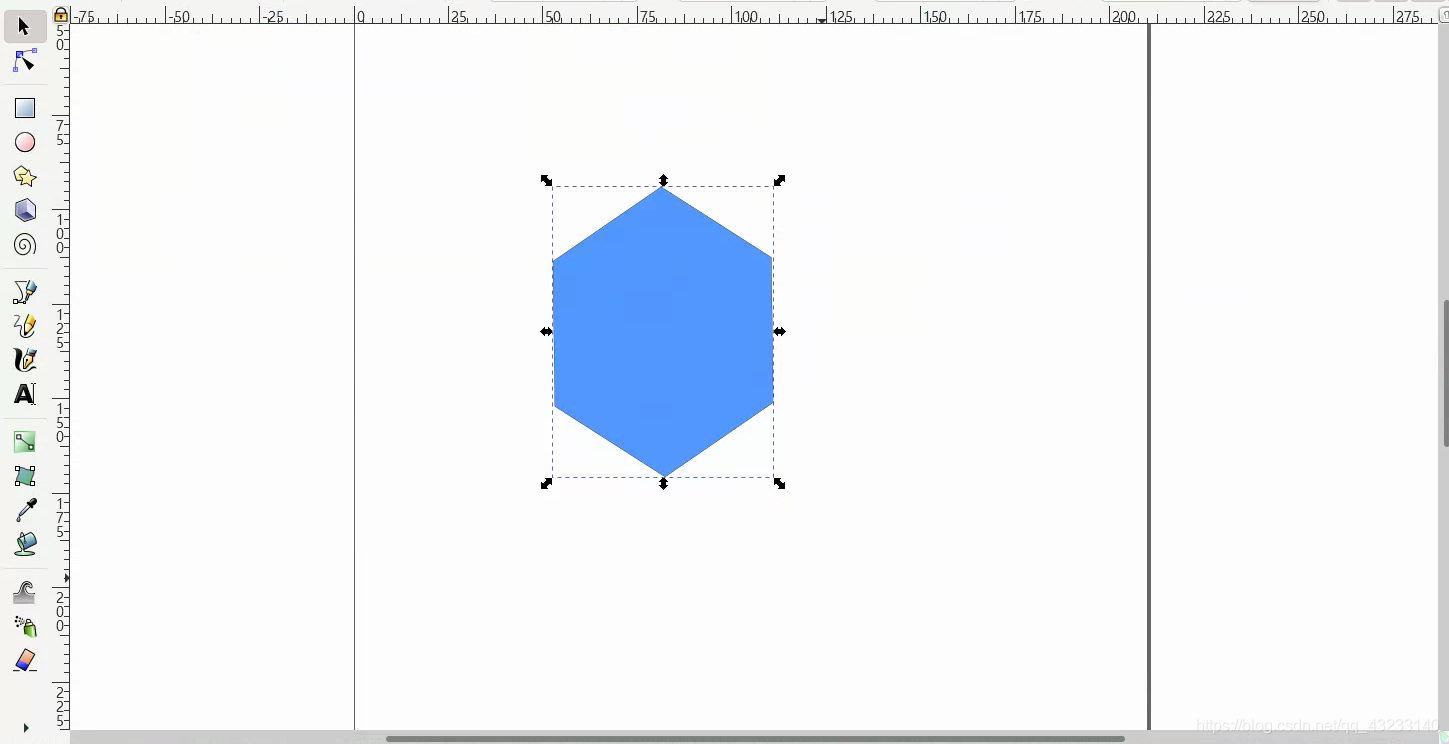Select the Selector arrow tool
The image size is (1449, 744).
click(24, 27)
